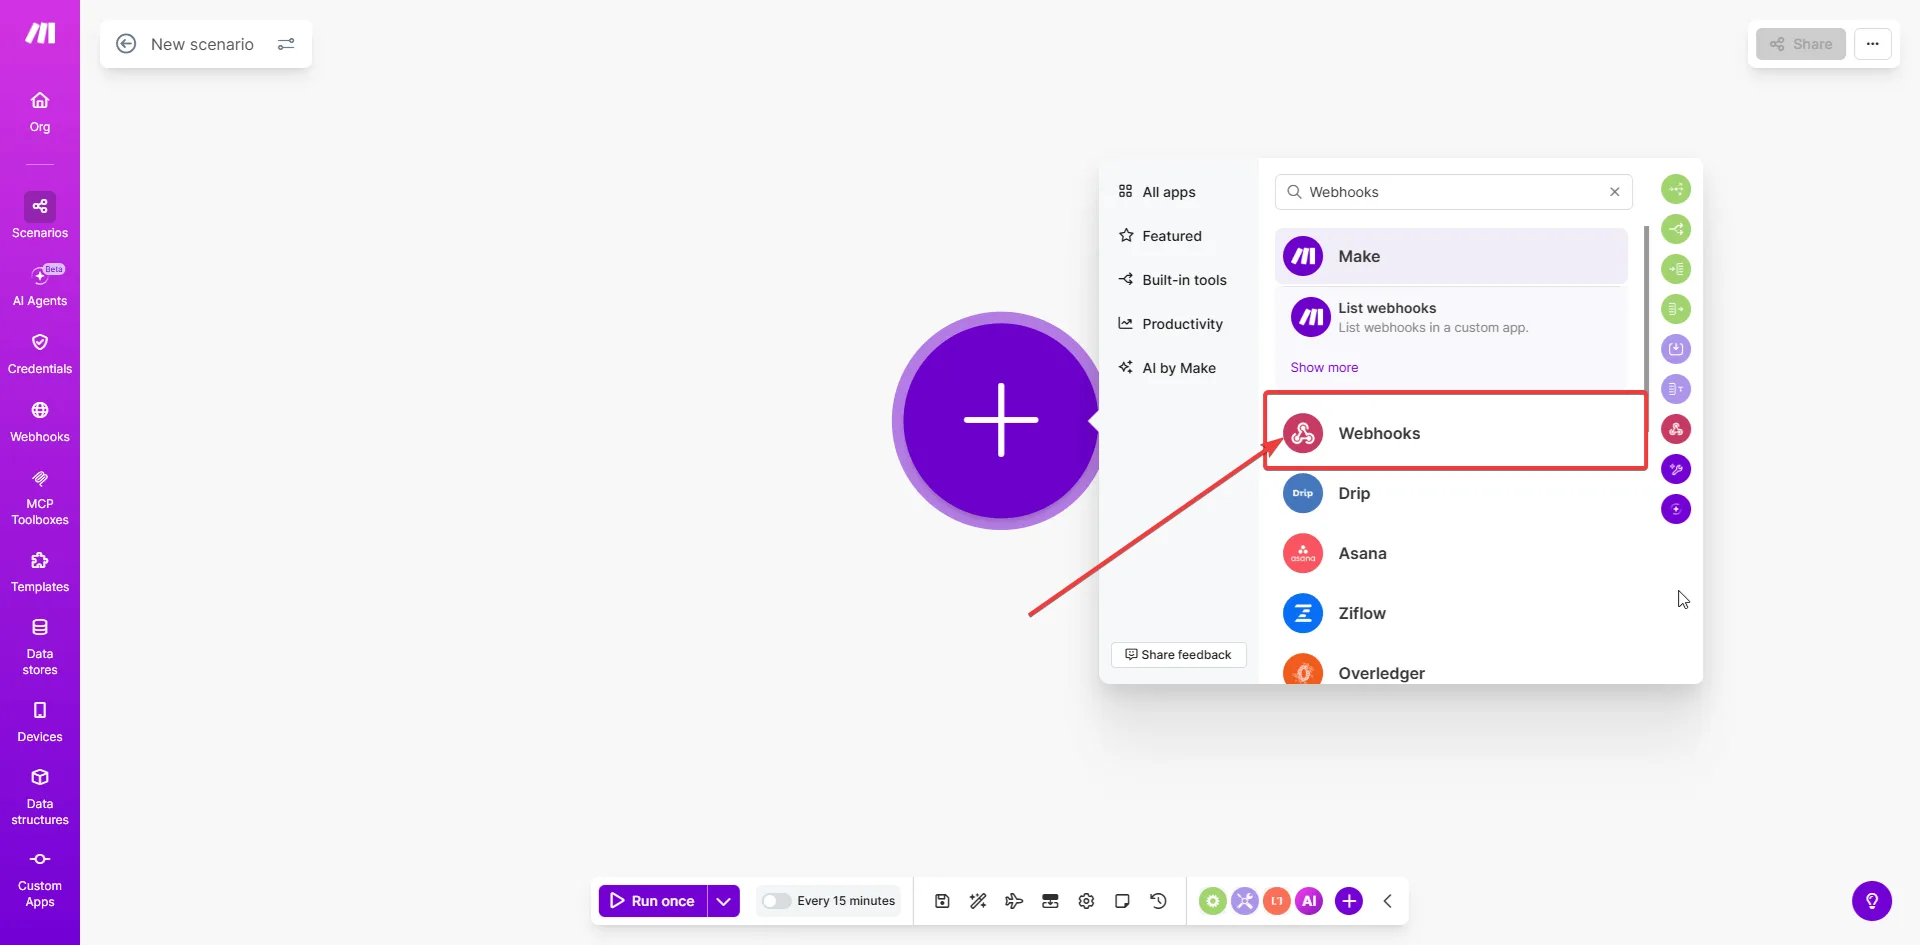Image resolution: width=1920 pixels, height=945 pixels.
Task: Click the save scenario icon
Action: tap(942, 901)
